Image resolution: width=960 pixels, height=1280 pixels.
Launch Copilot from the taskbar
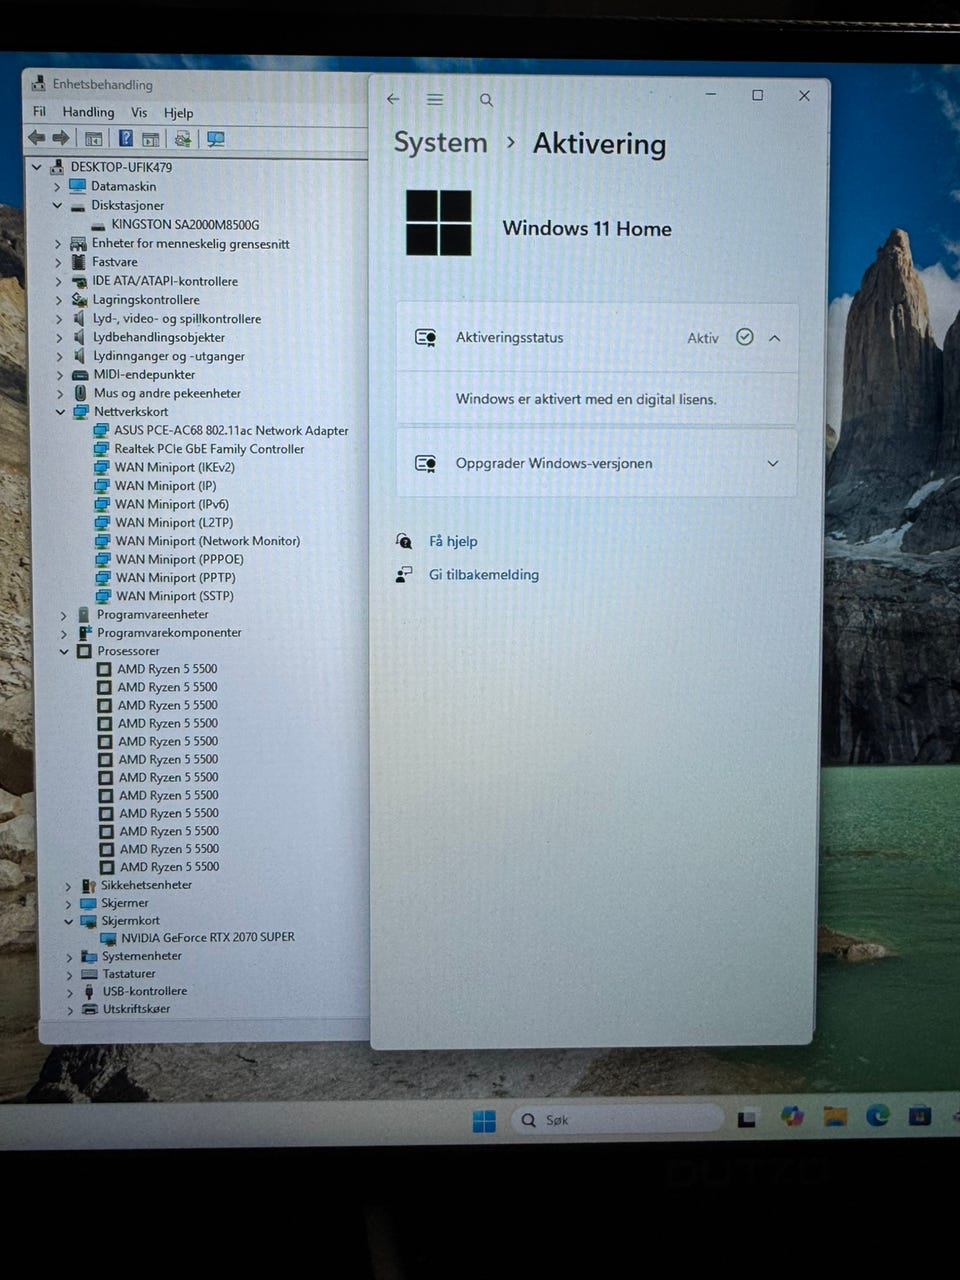pos(792,1116)
